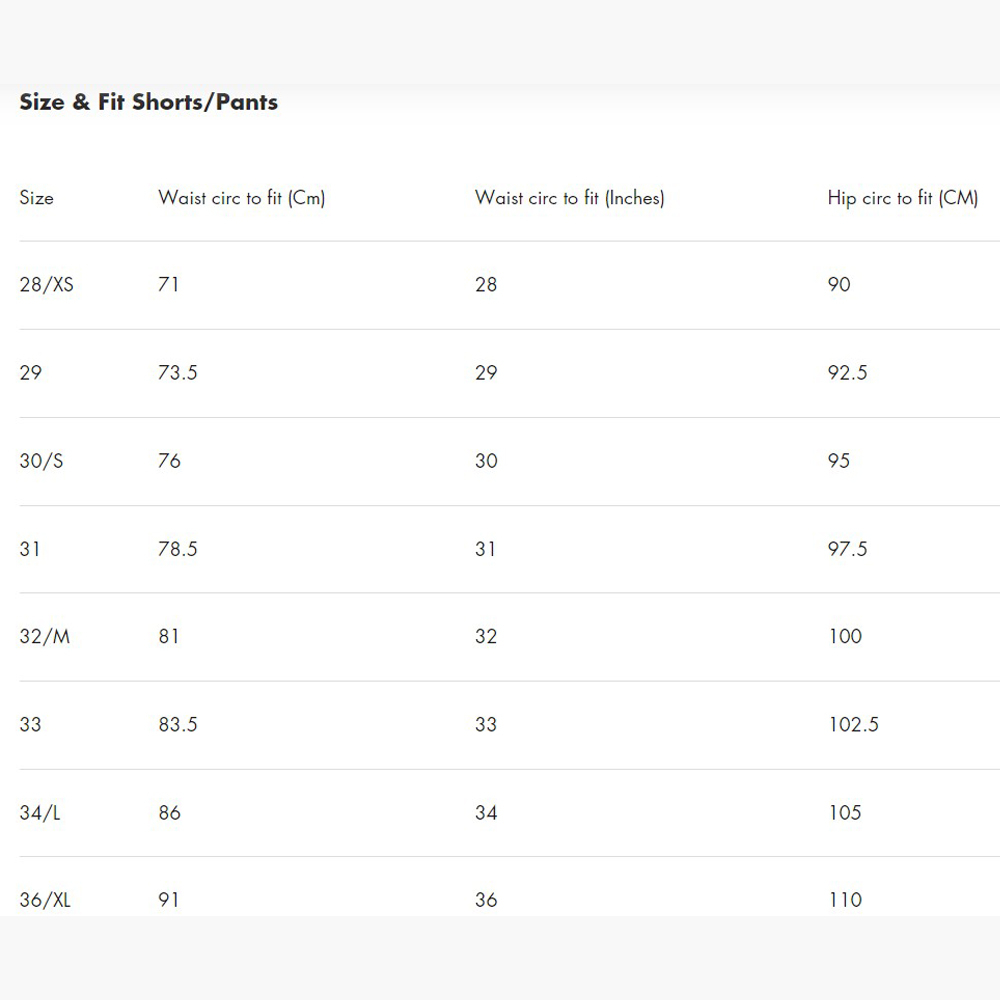
Task: Click the 86 waist centimeter value
Action: [170, 813]
